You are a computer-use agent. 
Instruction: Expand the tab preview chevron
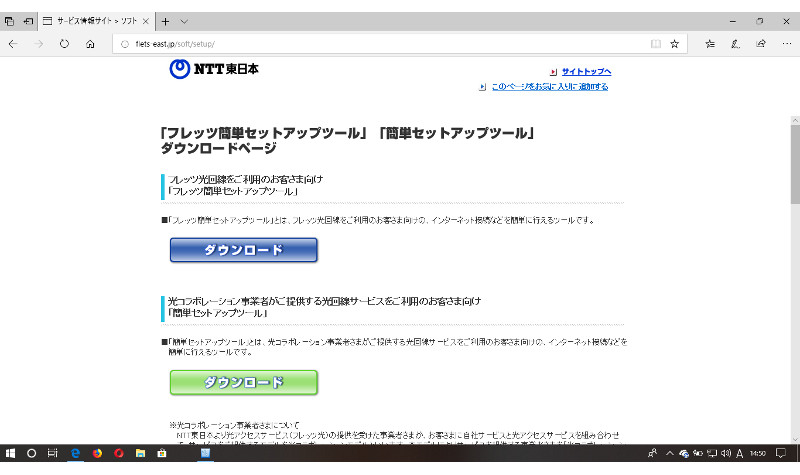click(x=184, y=21)
